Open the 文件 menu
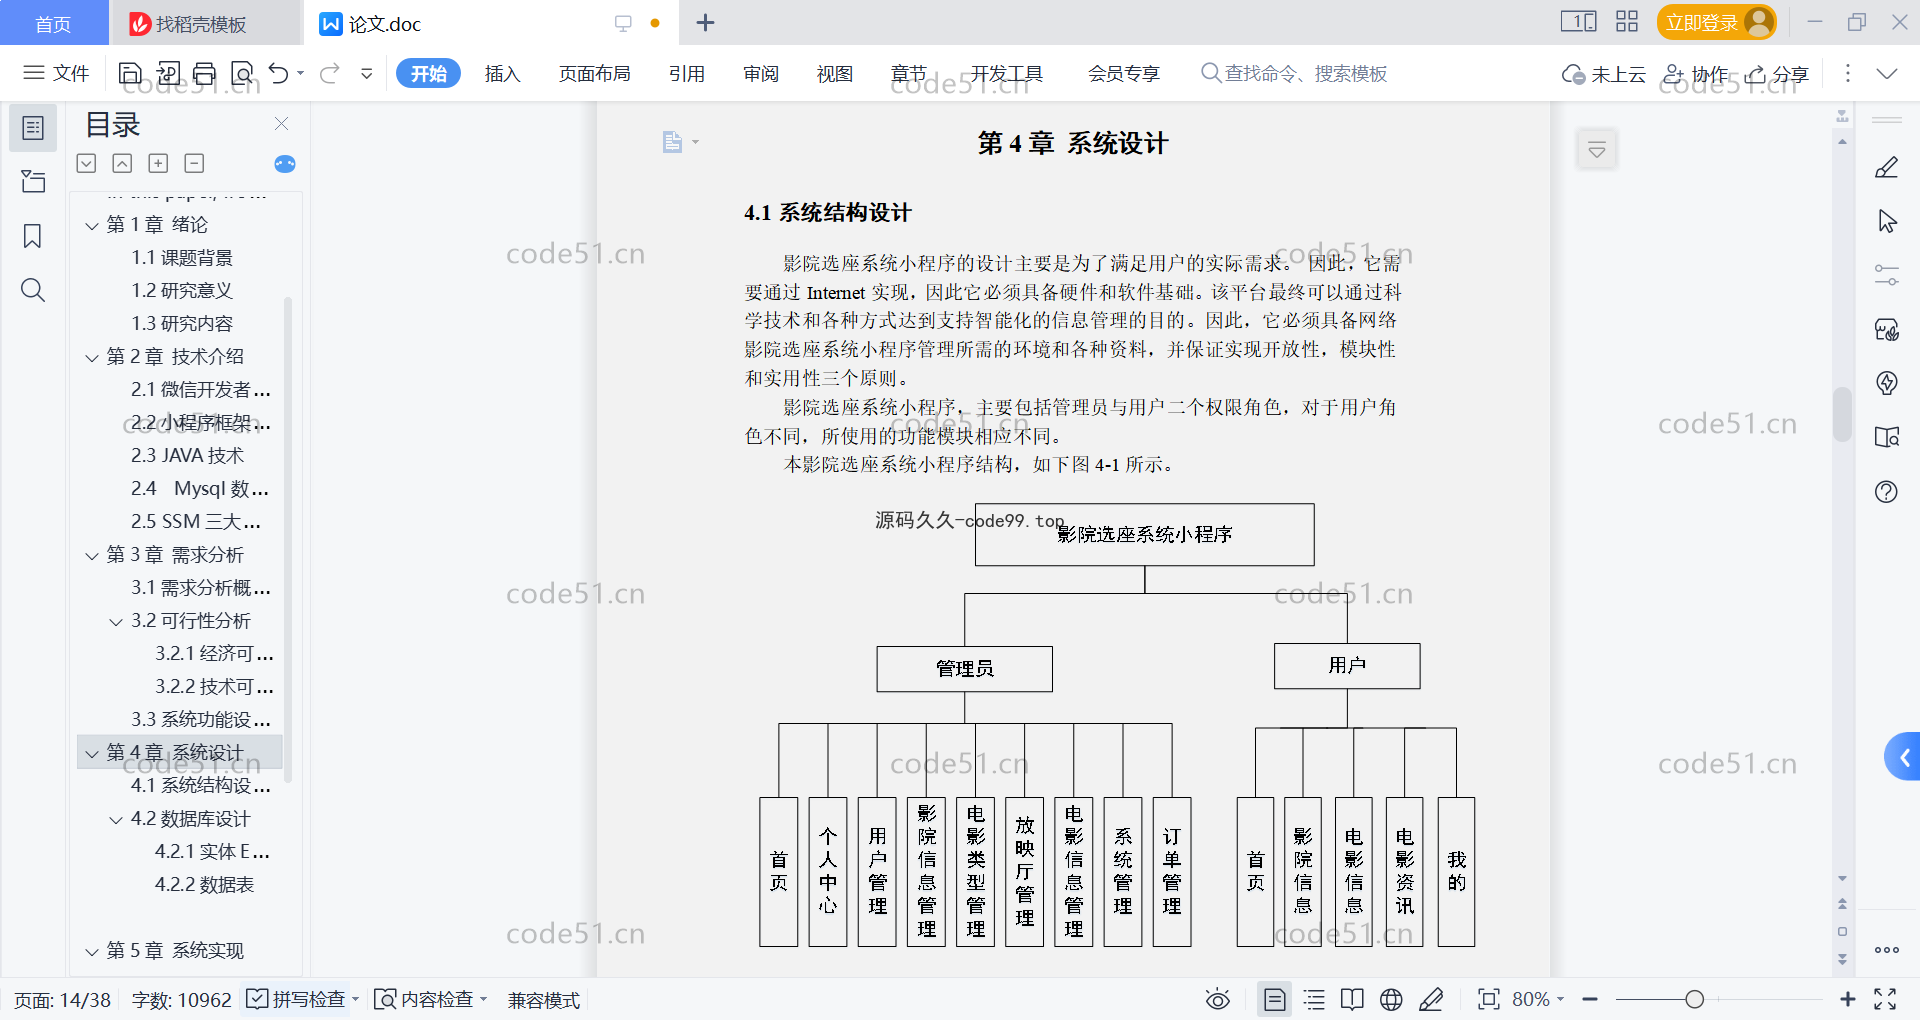 pos(57,73)
